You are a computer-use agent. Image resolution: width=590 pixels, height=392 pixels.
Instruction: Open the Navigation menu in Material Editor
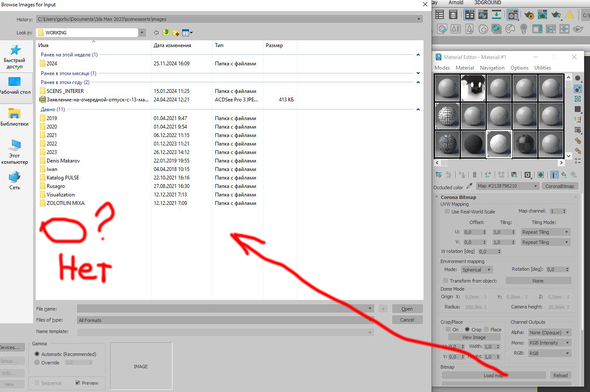click(x=492, y=68)
